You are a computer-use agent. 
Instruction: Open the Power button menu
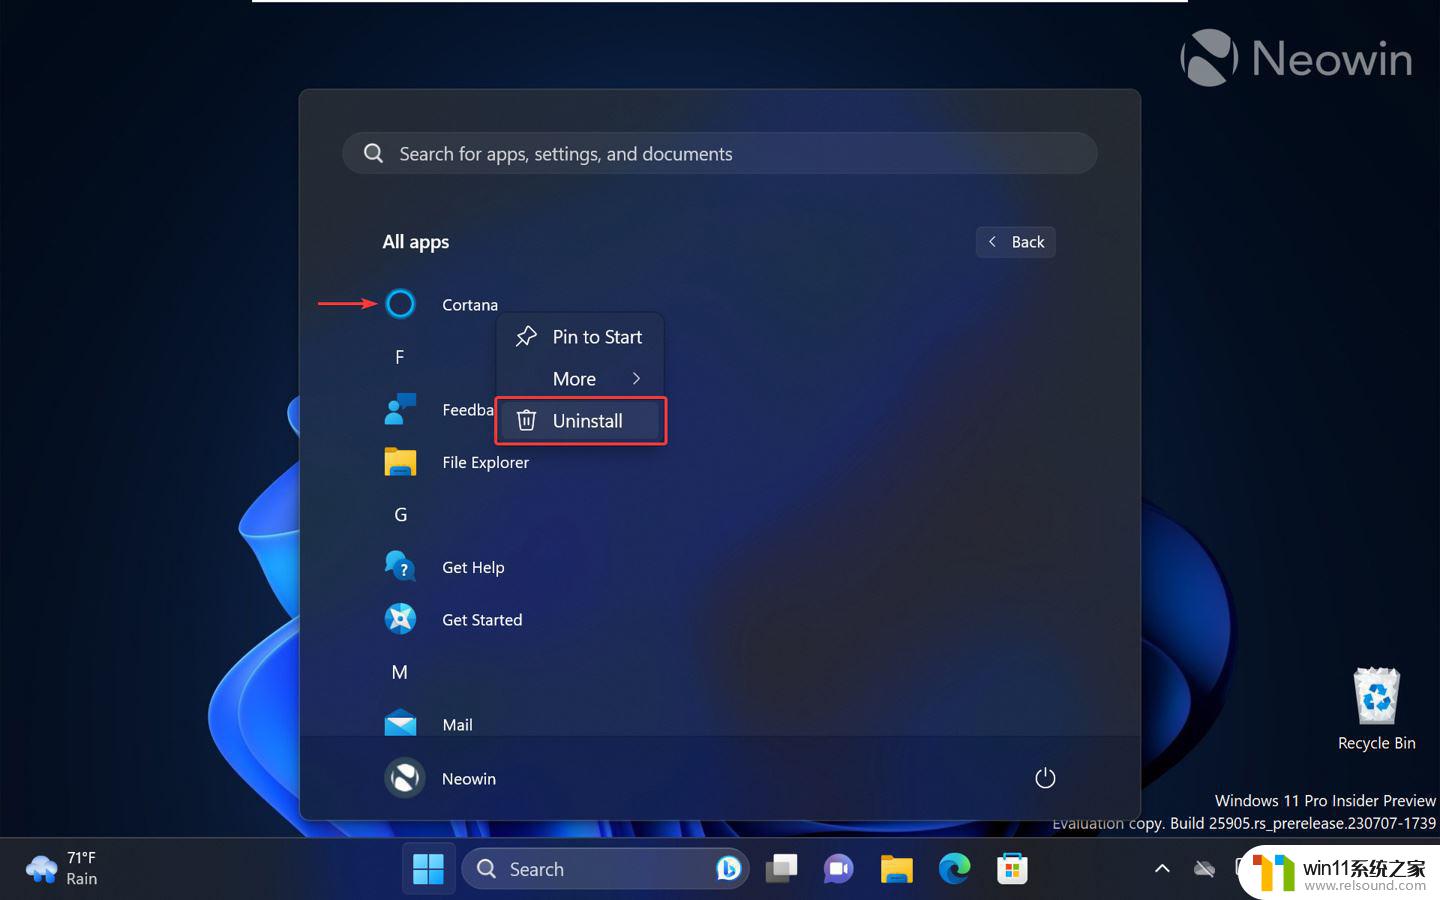(x=1045, y=778)
